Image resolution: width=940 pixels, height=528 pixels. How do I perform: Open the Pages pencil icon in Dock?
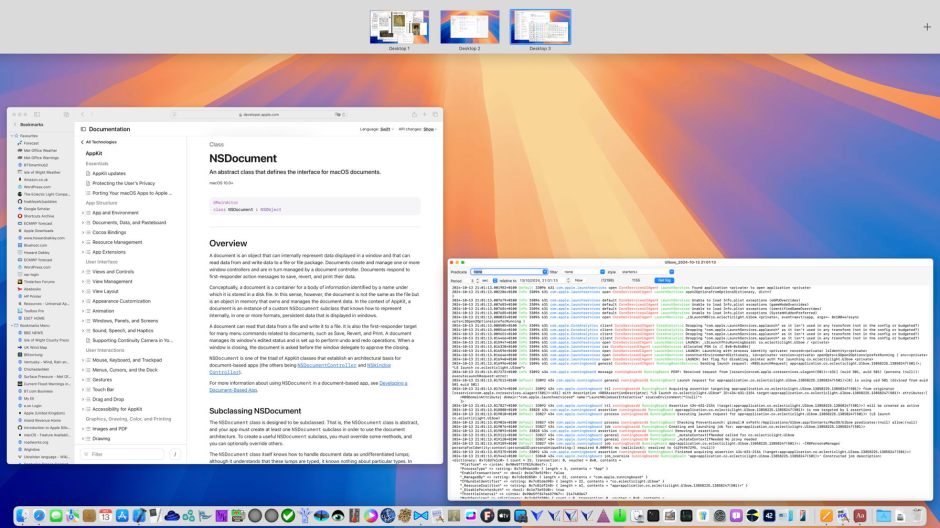pos(826,515)
